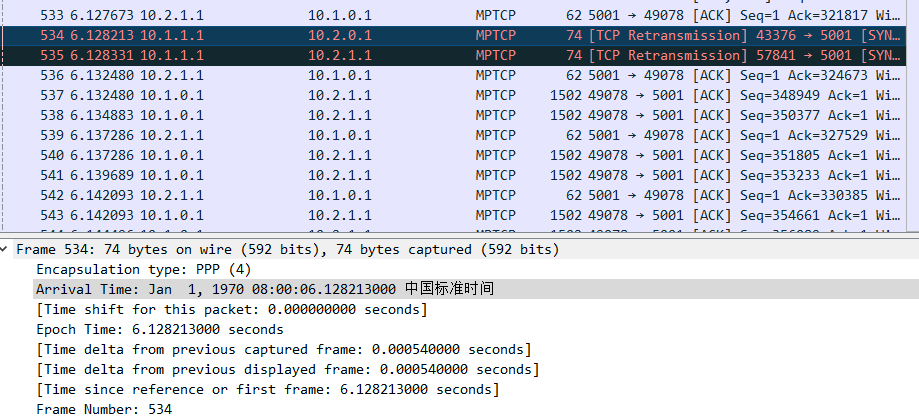Select packet 541 with Seq=353233
The height and width of the screenshot is (417, 919).
tap(454, 175)
